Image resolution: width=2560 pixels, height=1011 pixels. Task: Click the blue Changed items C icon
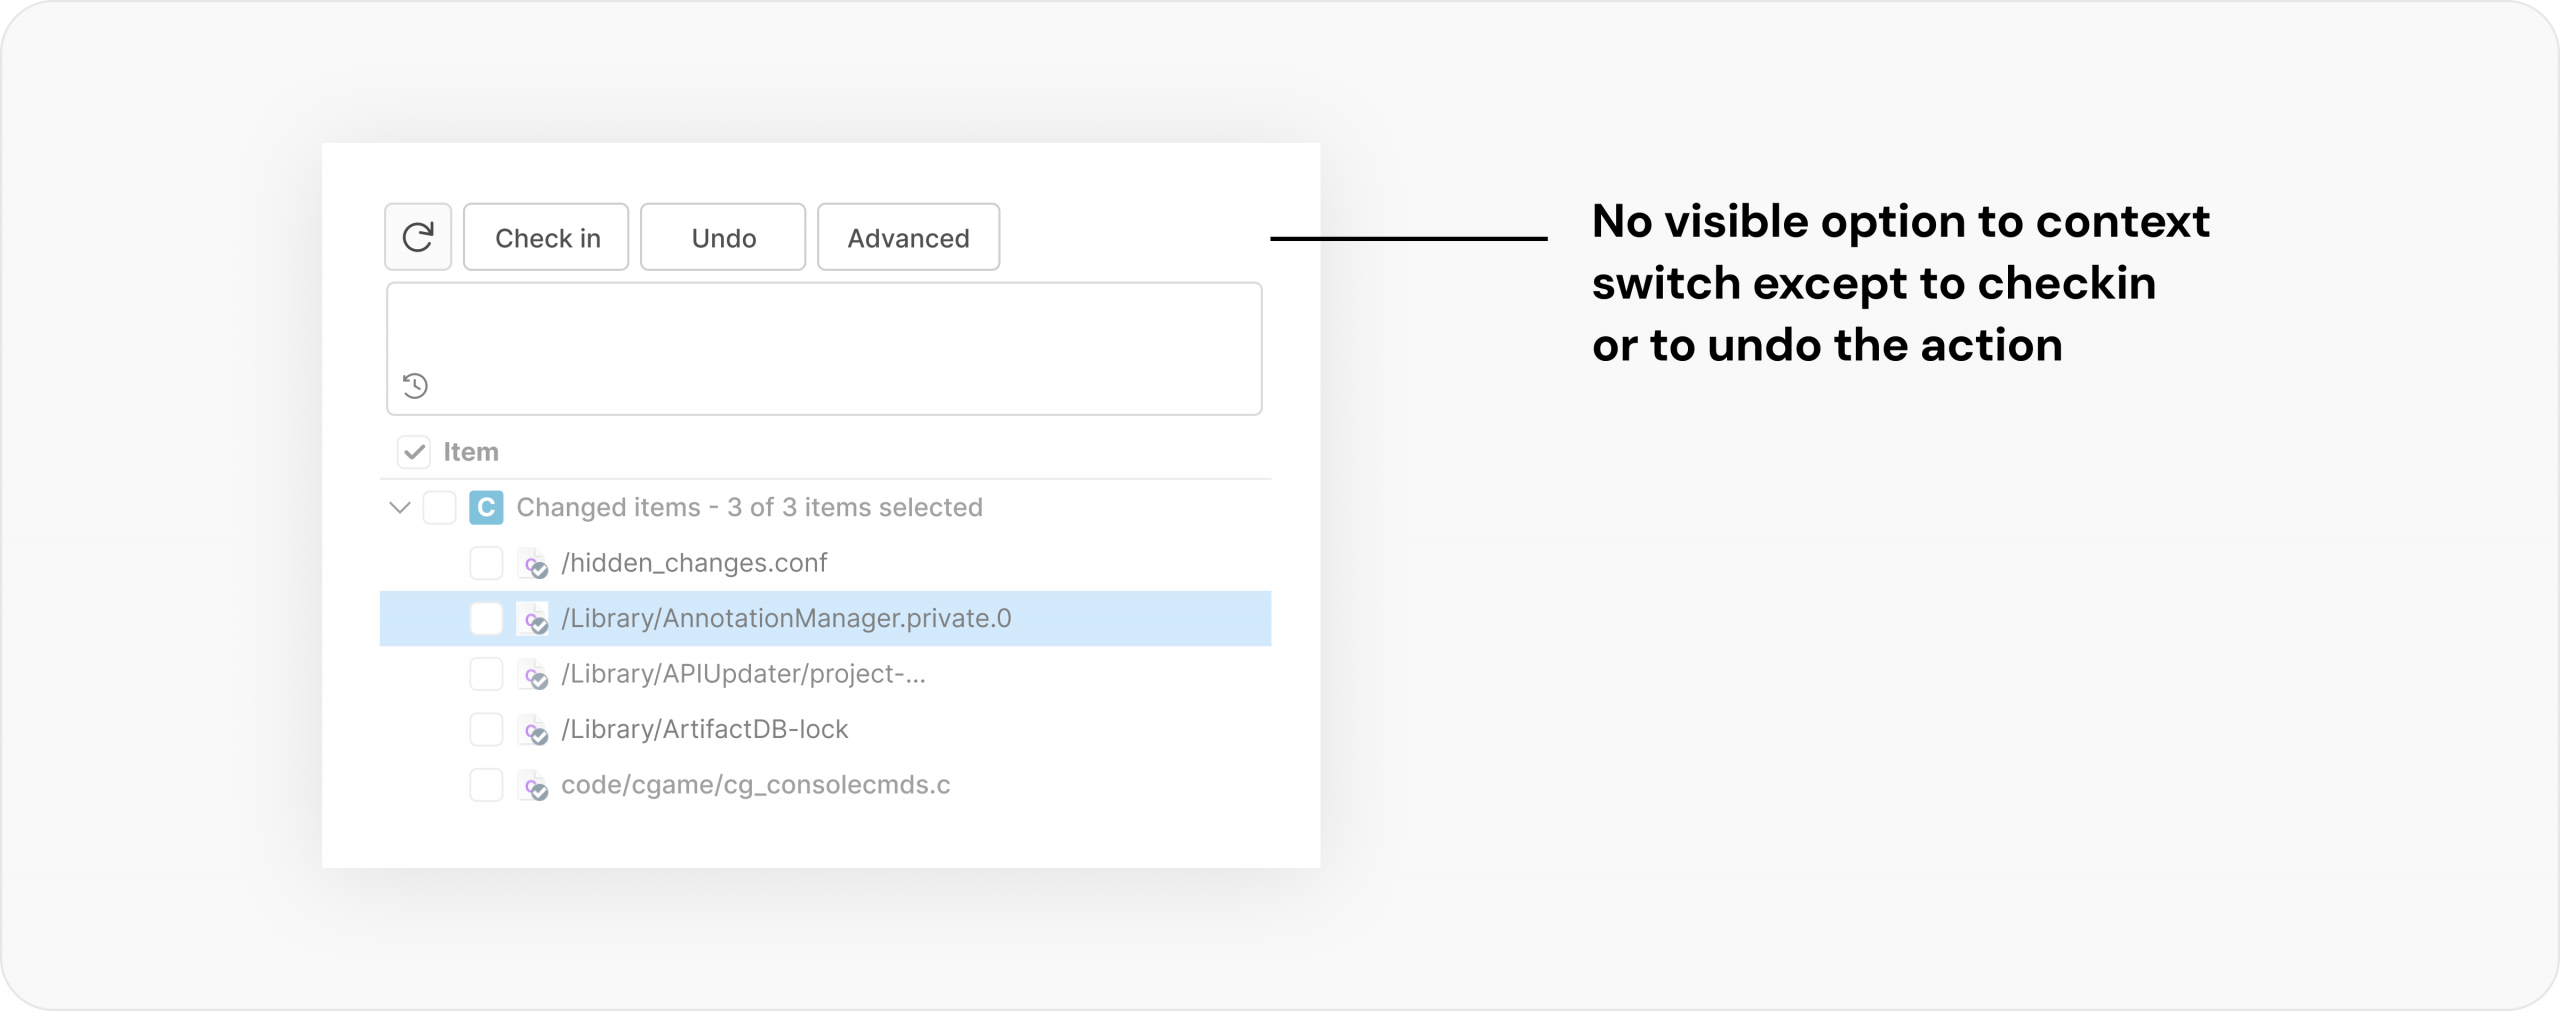click(486, 507)
